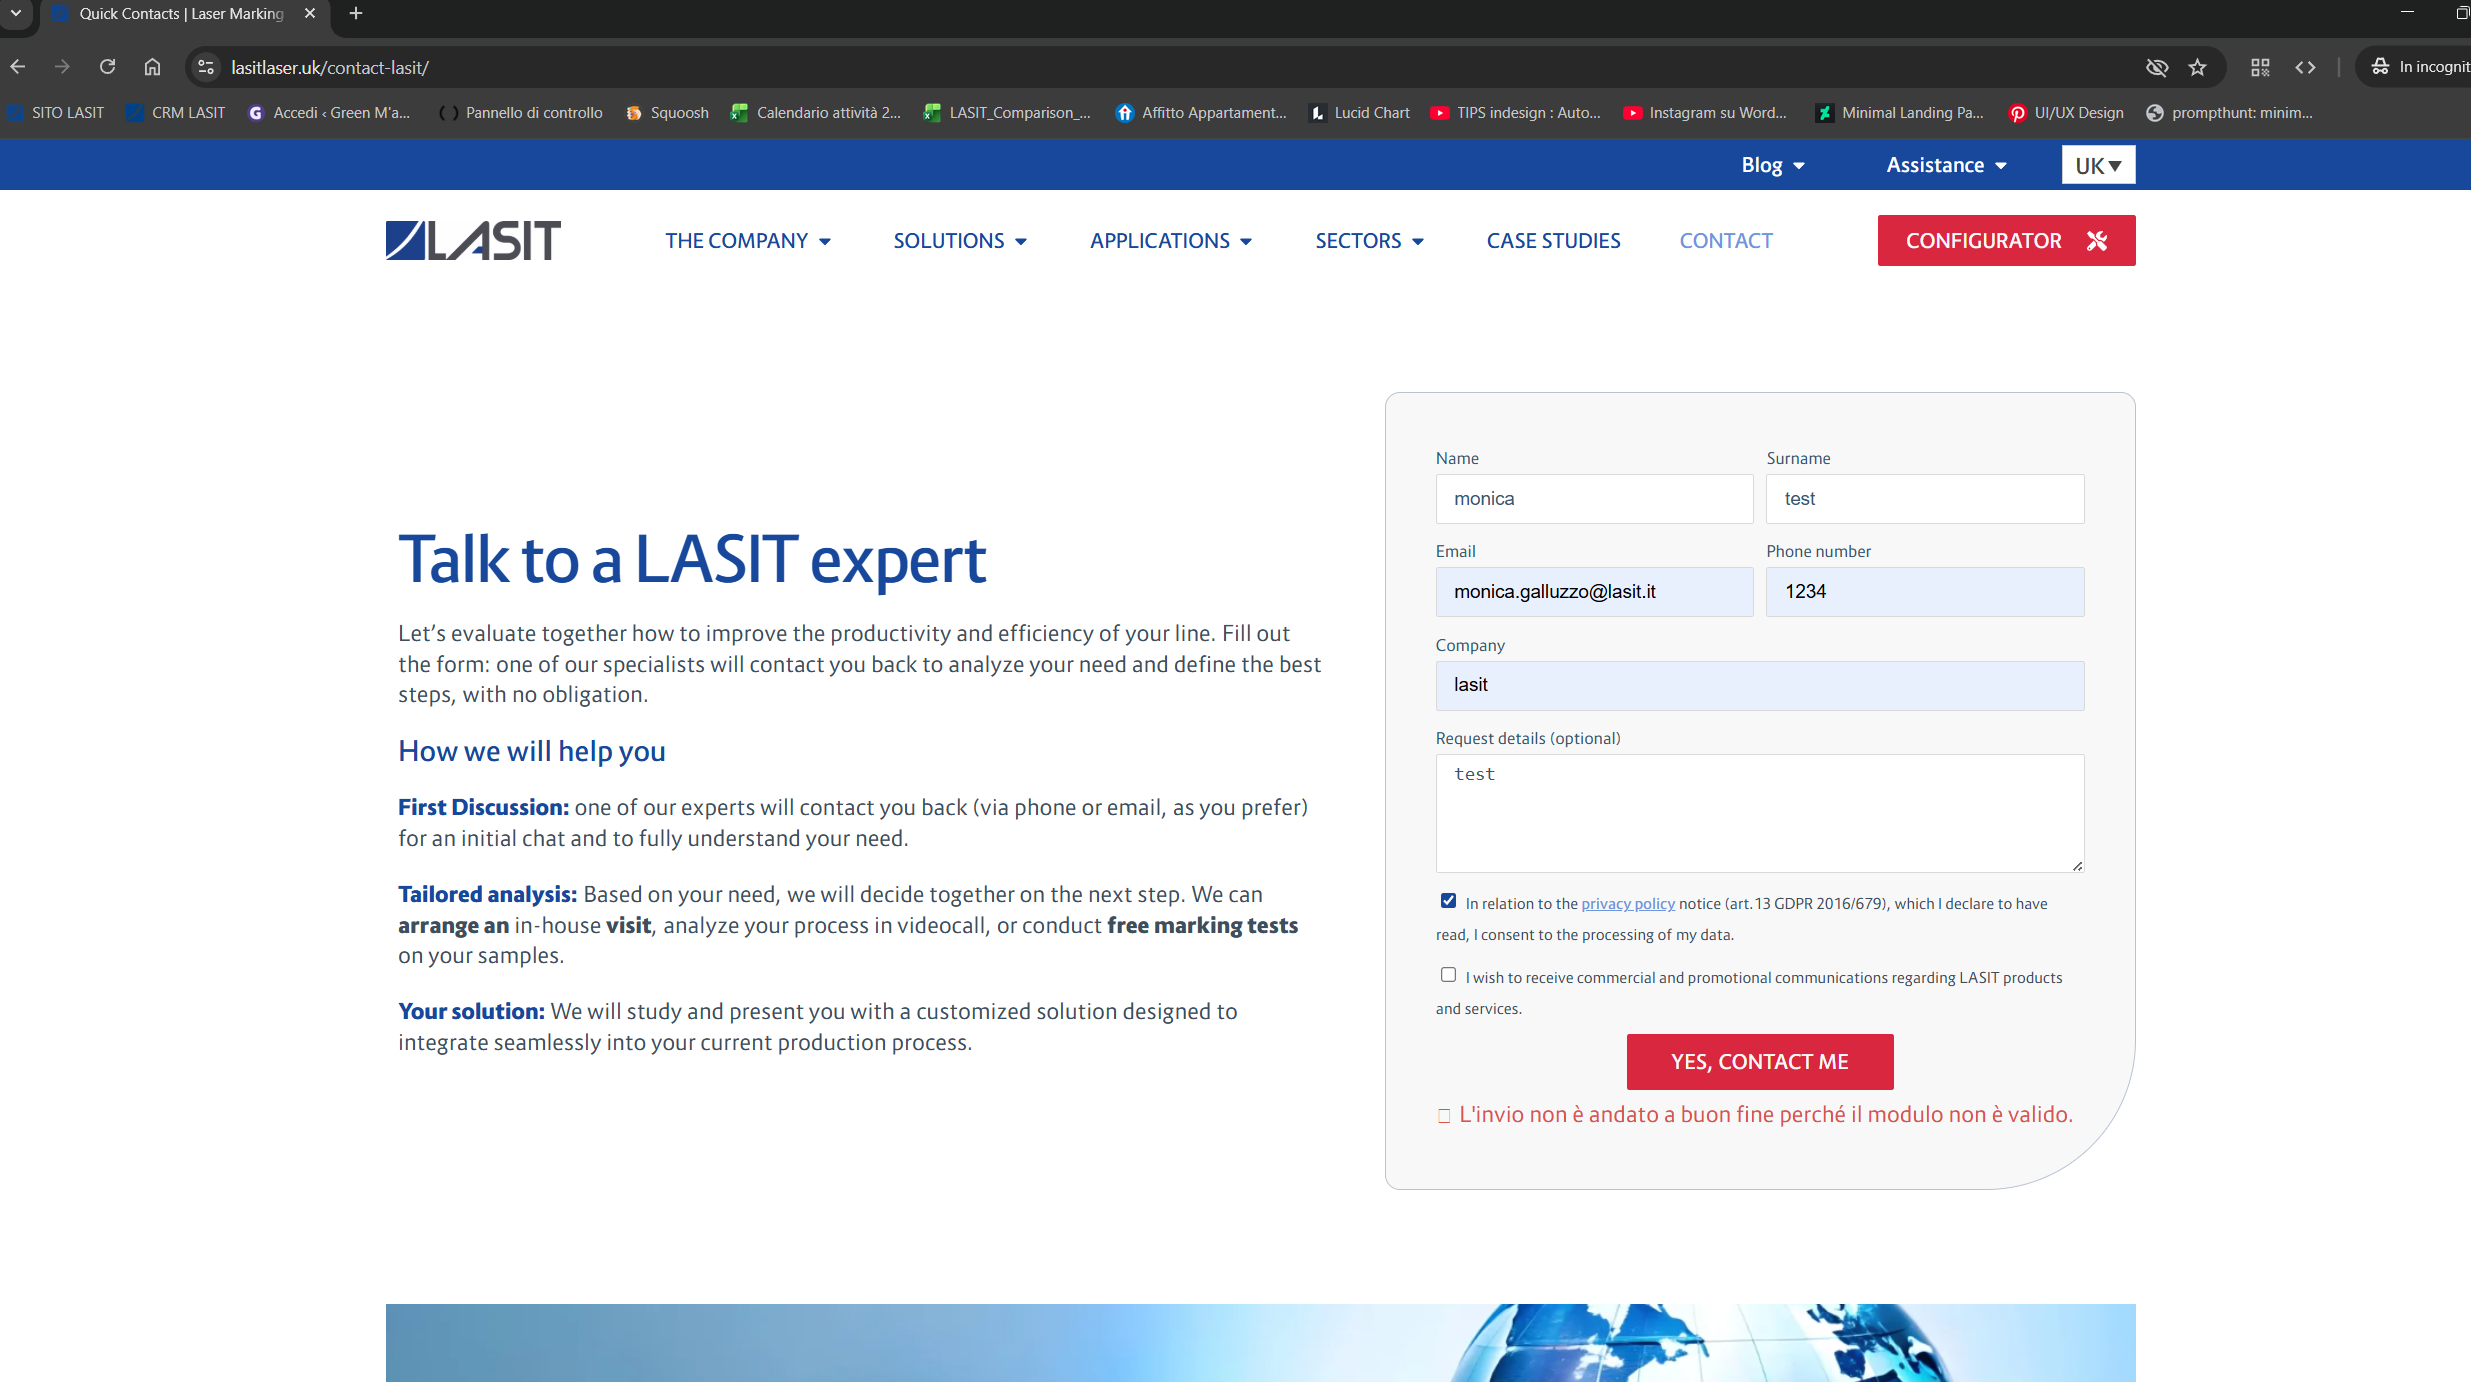Bookmark this page with star icon
This screenshot has width=2471, height=1382.
[2197, 67]
